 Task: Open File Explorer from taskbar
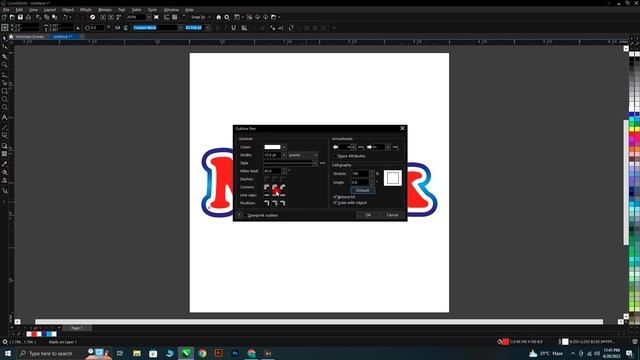137,353
